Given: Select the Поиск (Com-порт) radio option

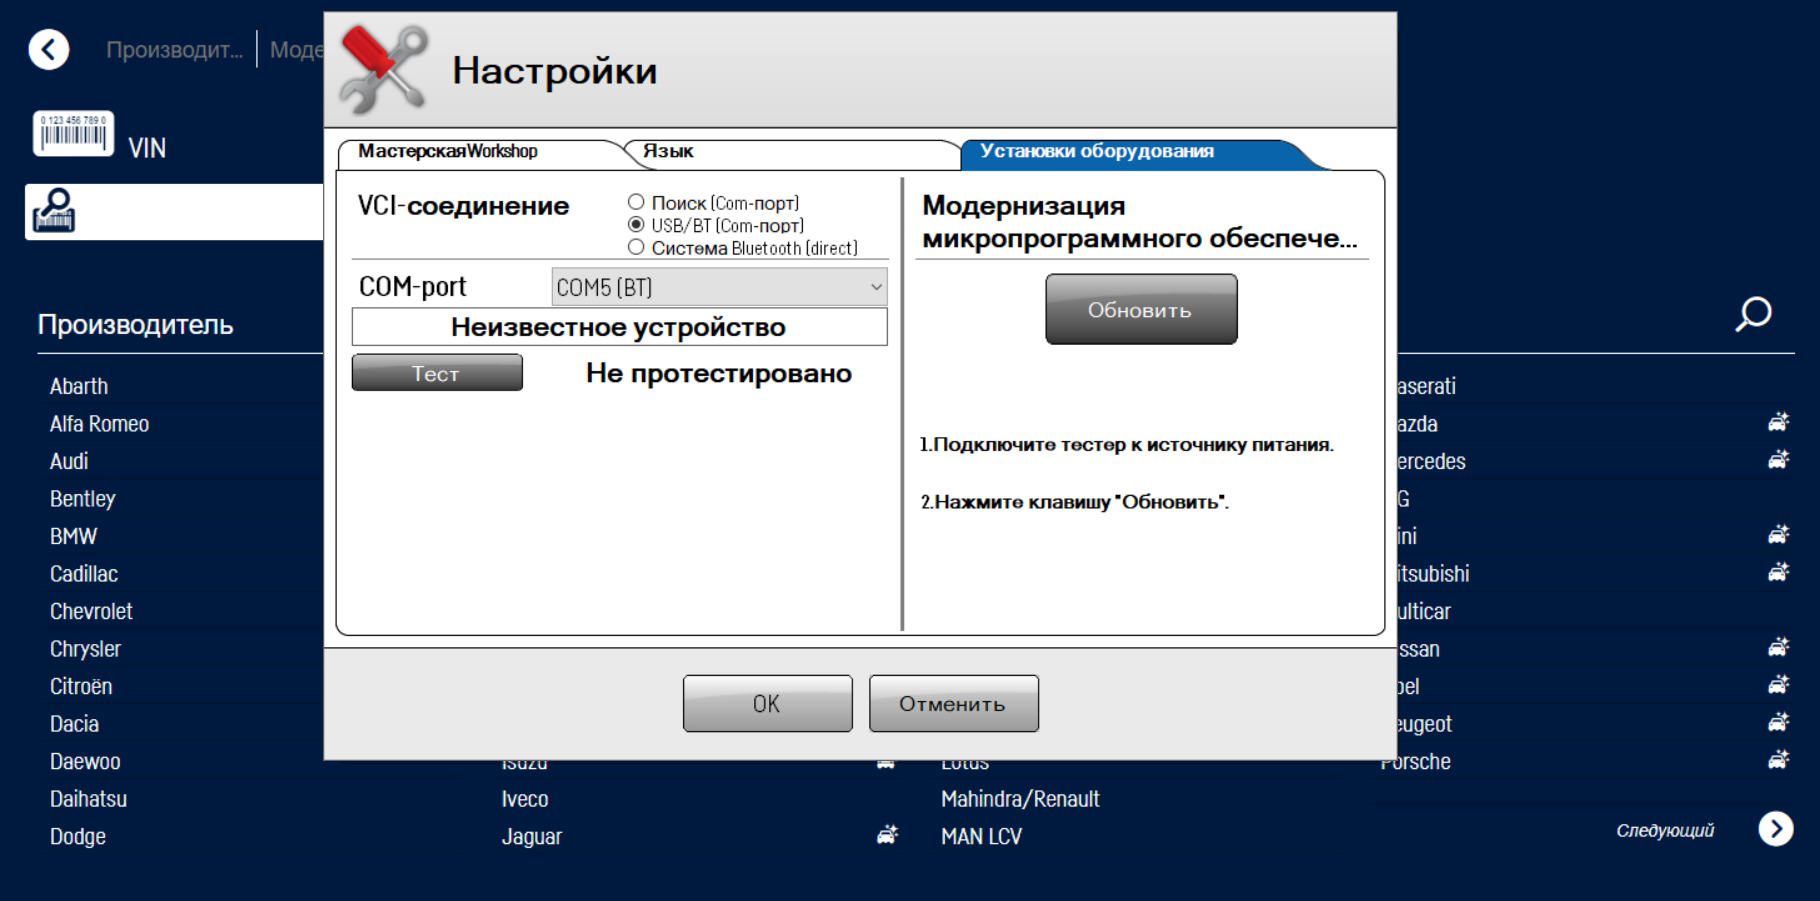Looking at the screenshot, I should (636, 203).
